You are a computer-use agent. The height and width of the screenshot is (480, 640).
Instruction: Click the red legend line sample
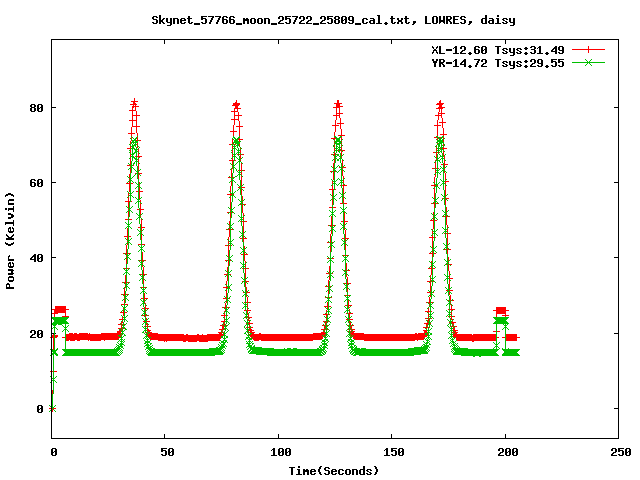pos(588,50)
